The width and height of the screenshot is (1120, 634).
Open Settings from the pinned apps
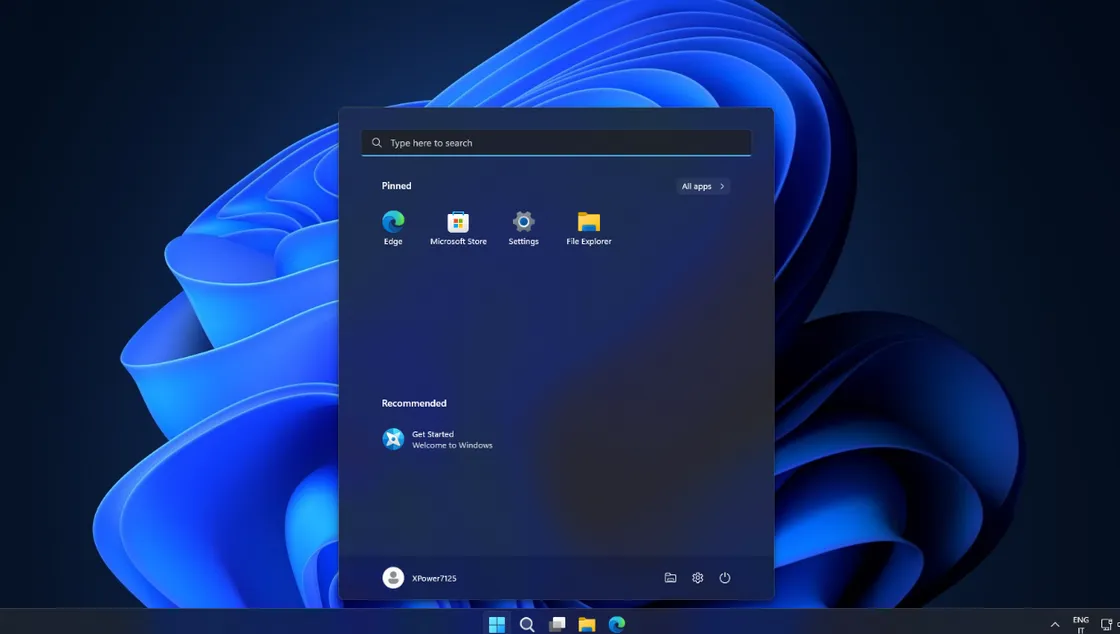coord(523,222)
